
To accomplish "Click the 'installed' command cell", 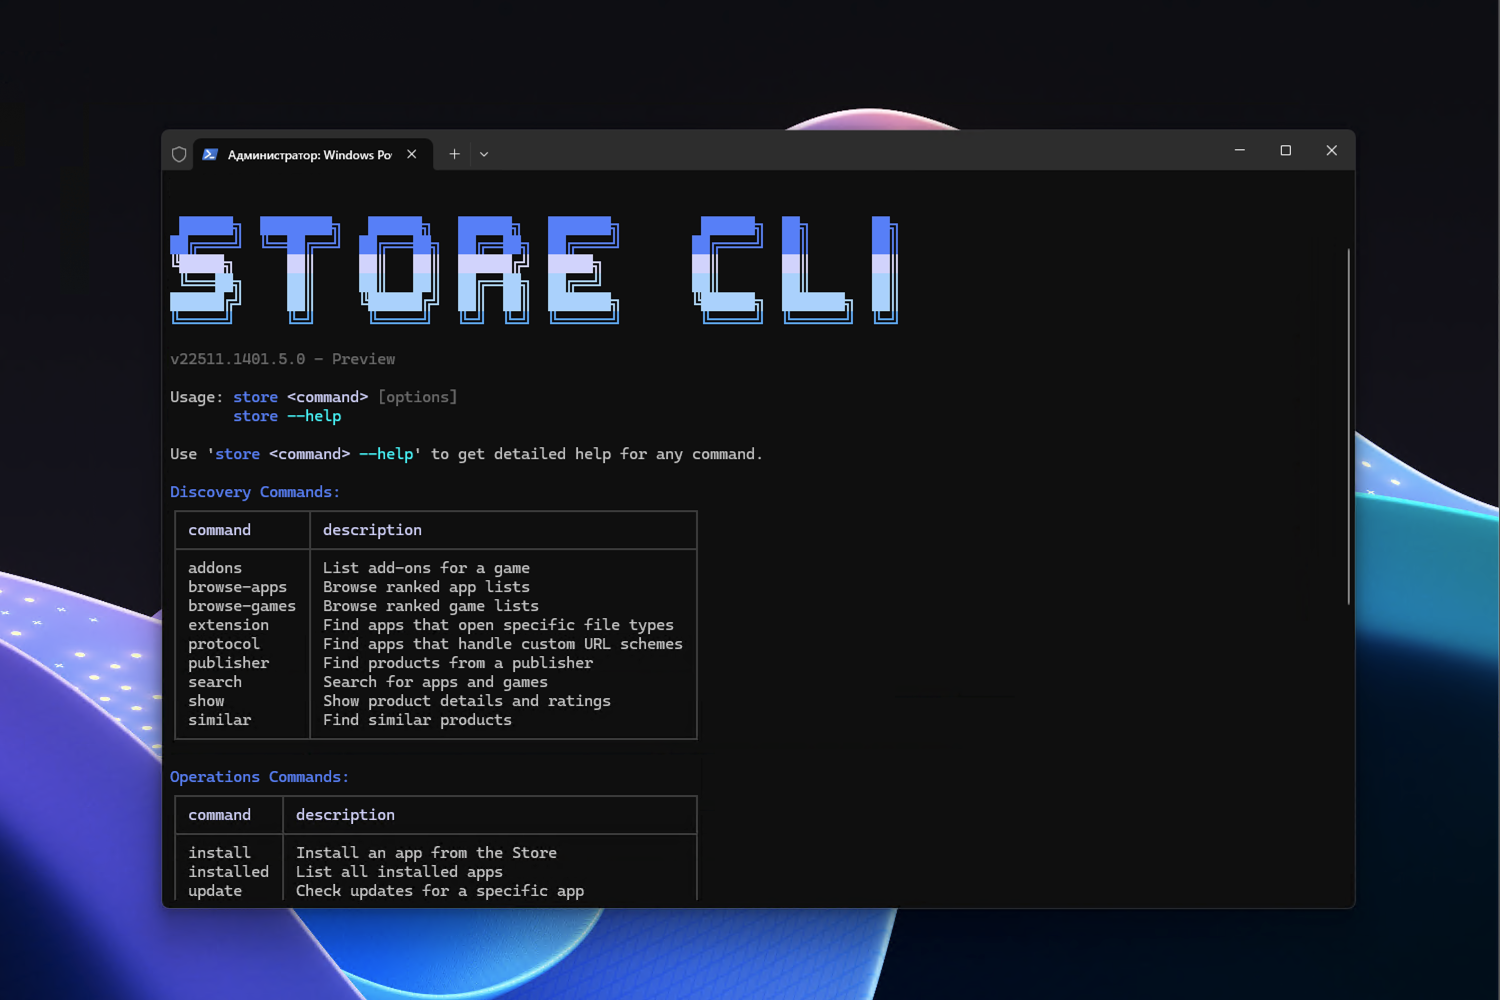I will 229,872.
